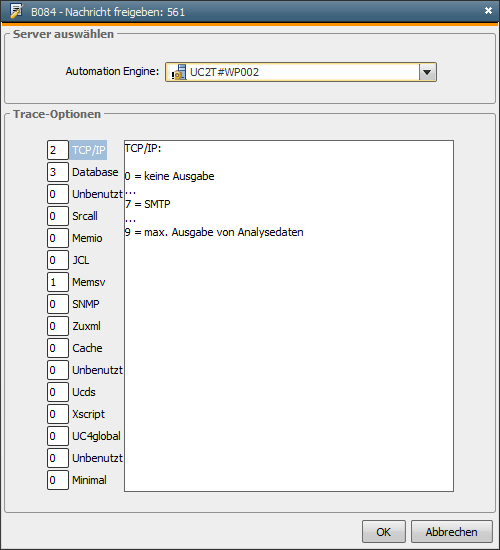
Task: Click the Minimal trace level field
Action: click(58, 480)
